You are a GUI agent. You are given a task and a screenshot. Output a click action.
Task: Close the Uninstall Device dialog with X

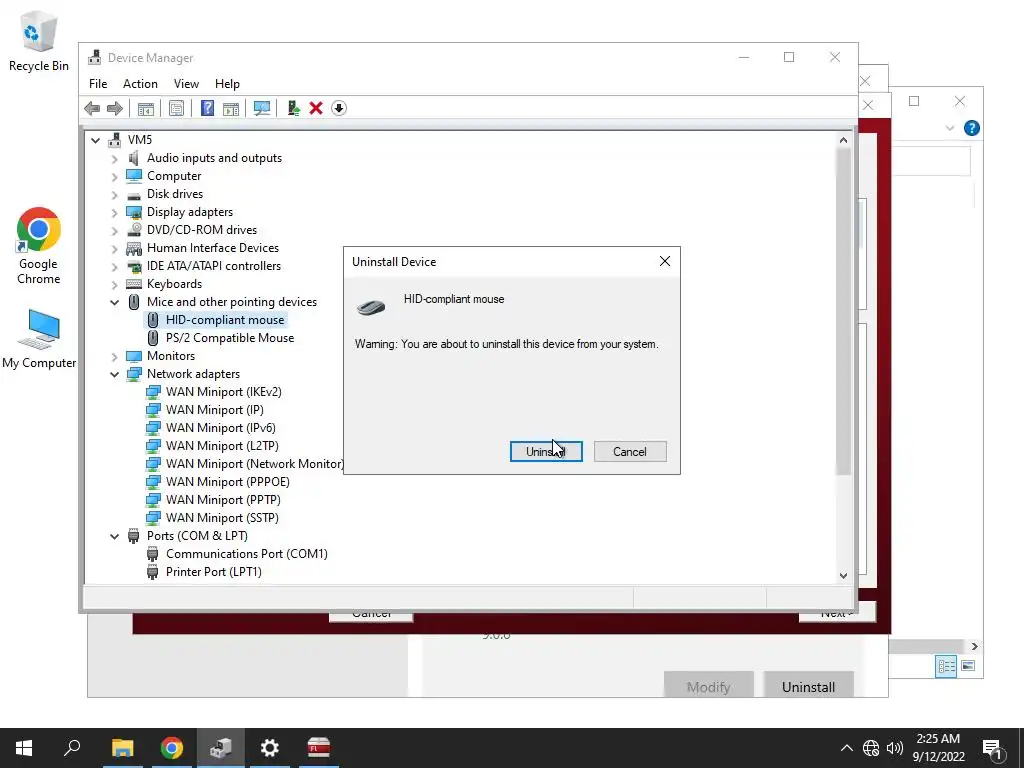tap(665, 261)
